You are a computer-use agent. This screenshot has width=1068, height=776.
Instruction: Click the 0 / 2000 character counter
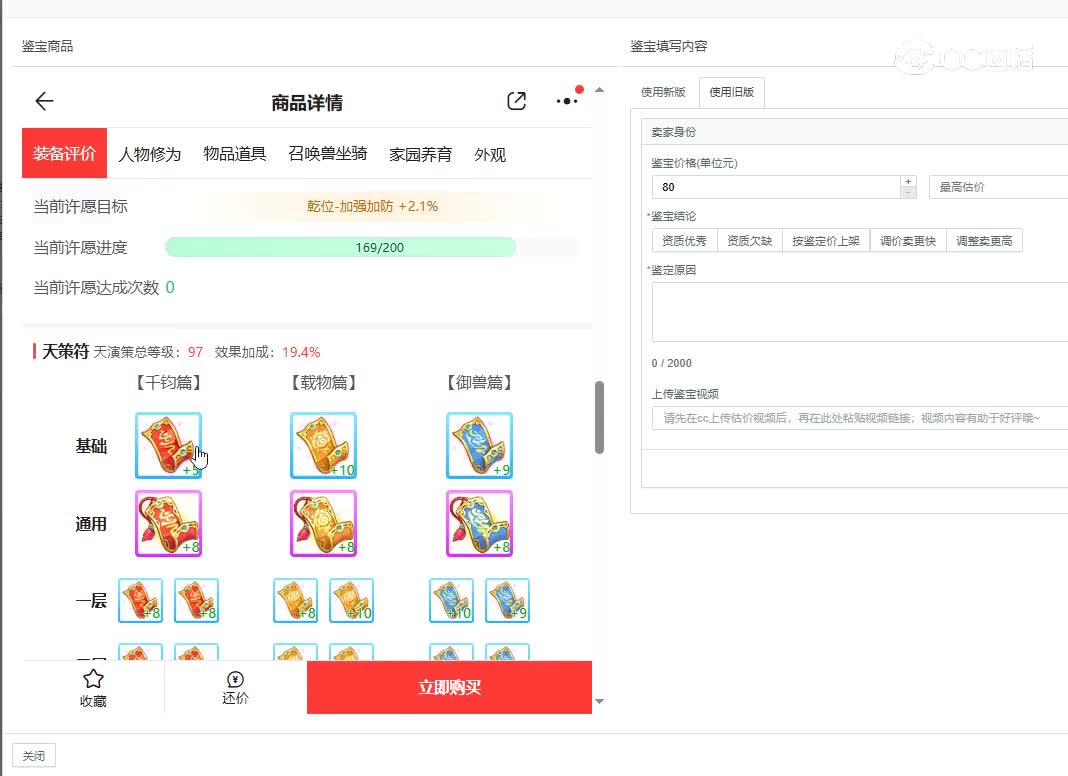(672, 363)
